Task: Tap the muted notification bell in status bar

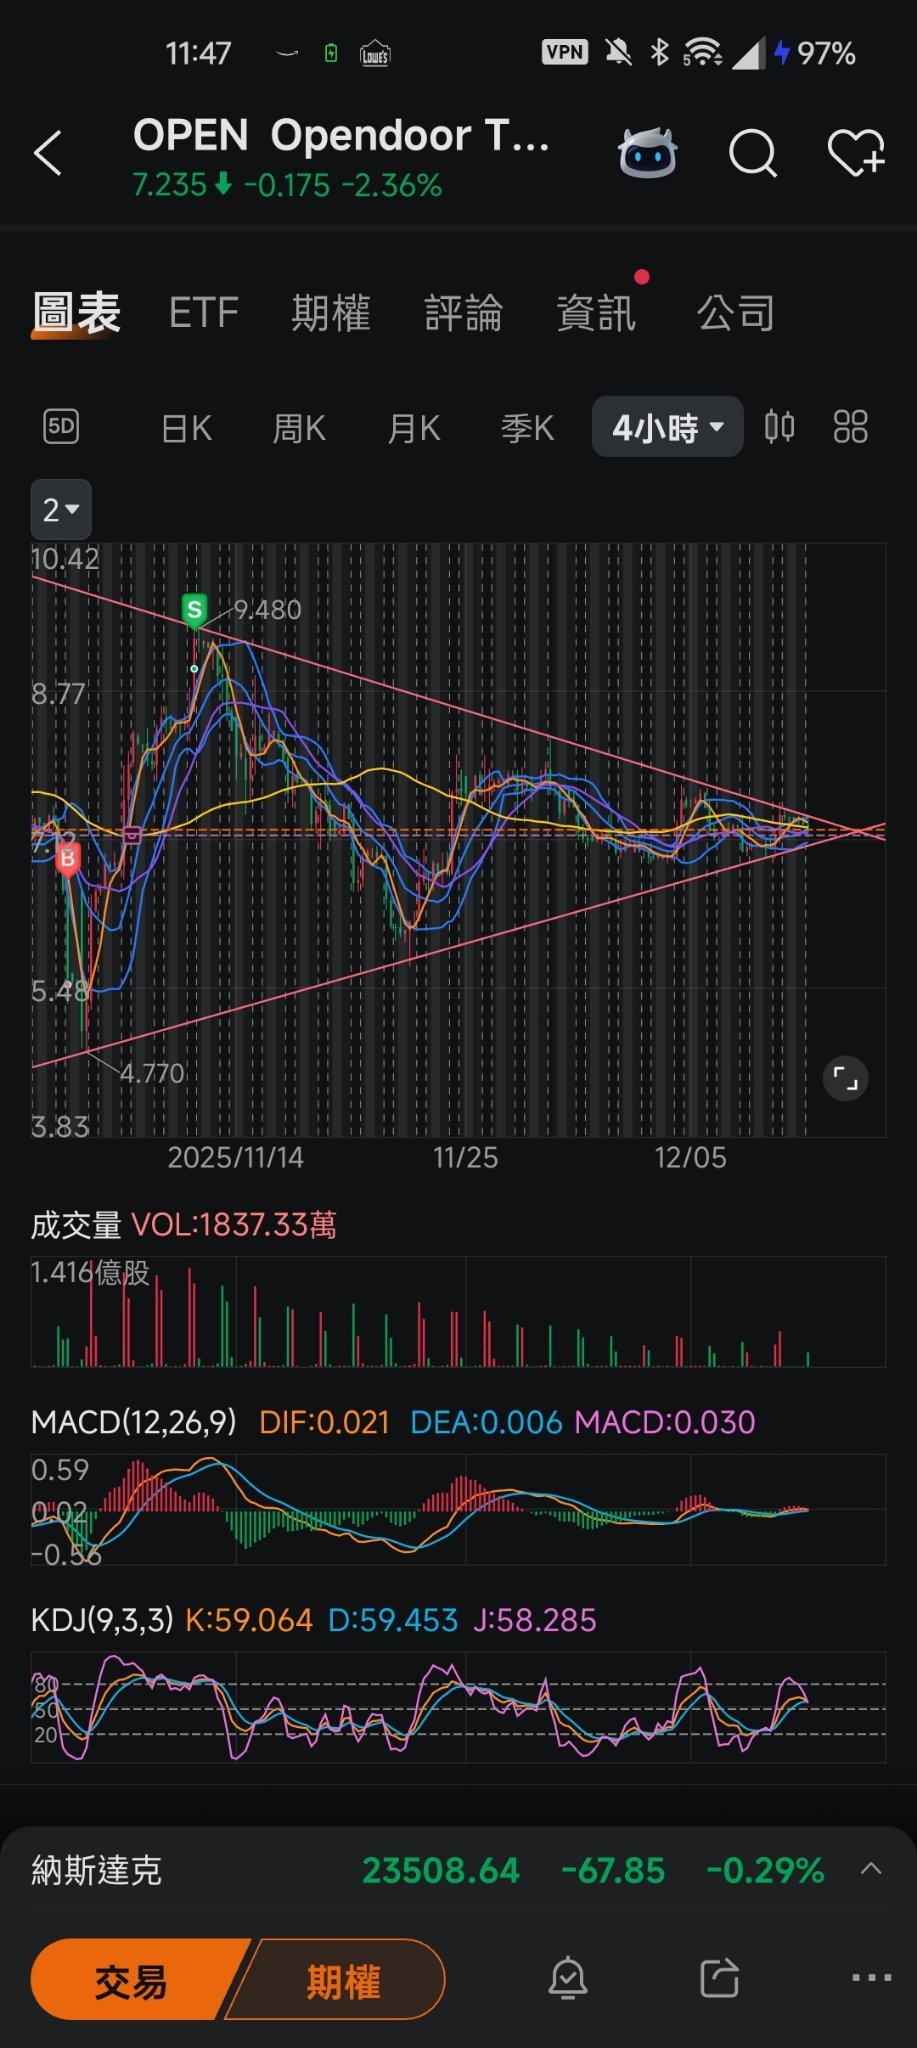Action: pos(618,52)
